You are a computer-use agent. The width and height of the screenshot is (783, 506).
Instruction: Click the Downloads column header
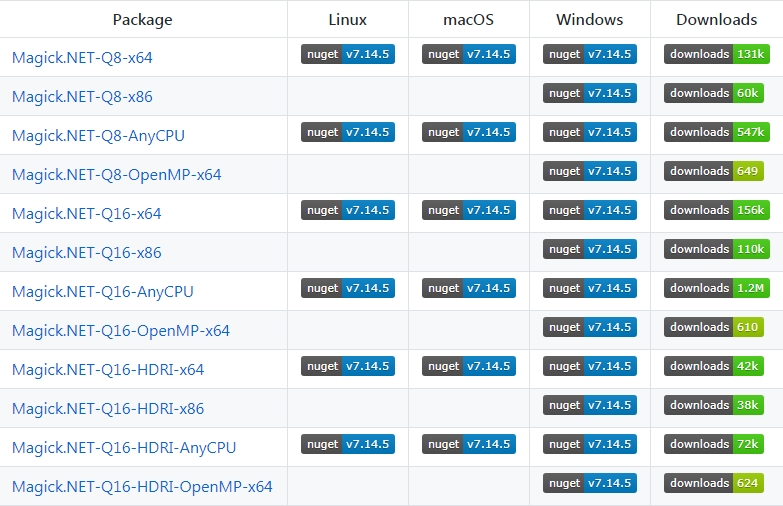pyautogui.click(x=716, y=20)
